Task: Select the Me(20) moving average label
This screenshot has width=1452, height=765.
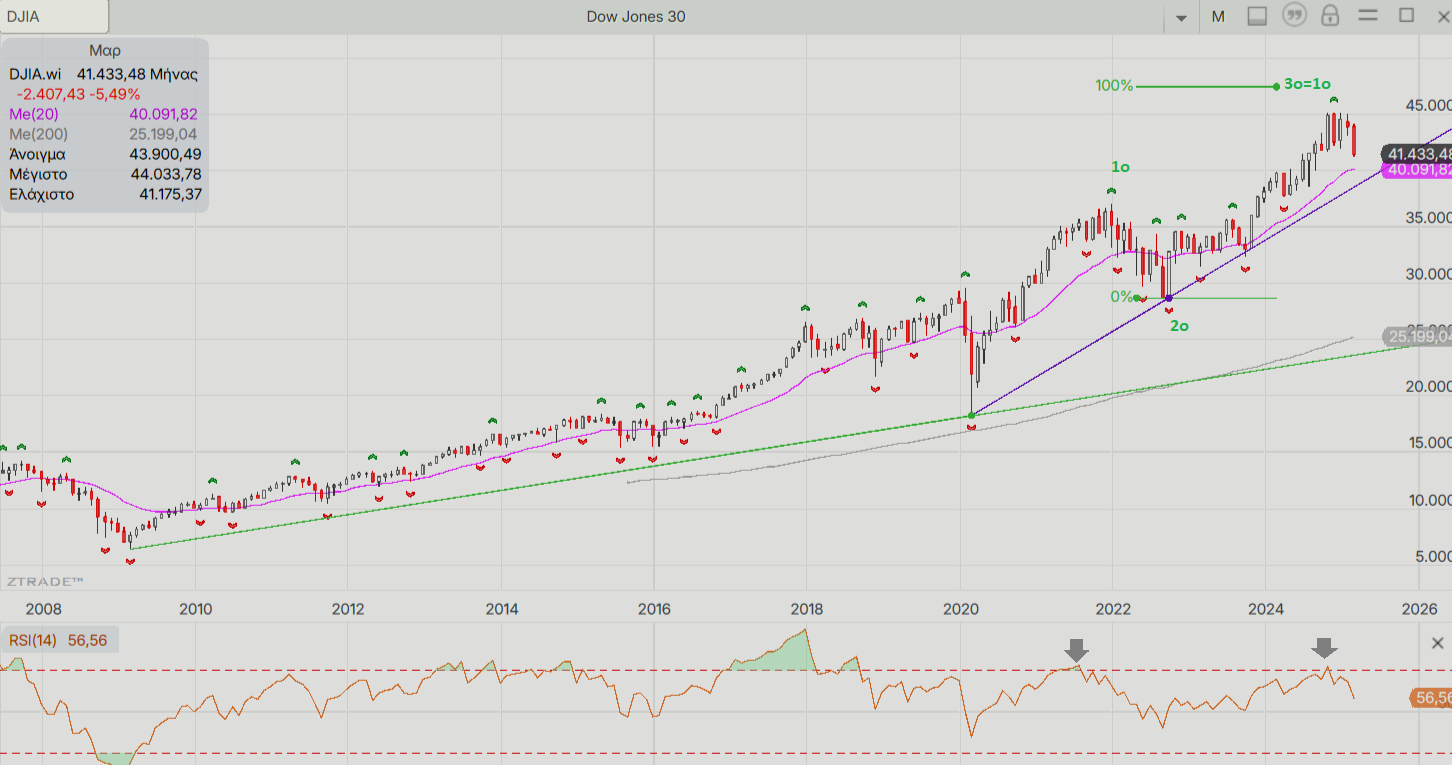Action: [x=34, y=114]
